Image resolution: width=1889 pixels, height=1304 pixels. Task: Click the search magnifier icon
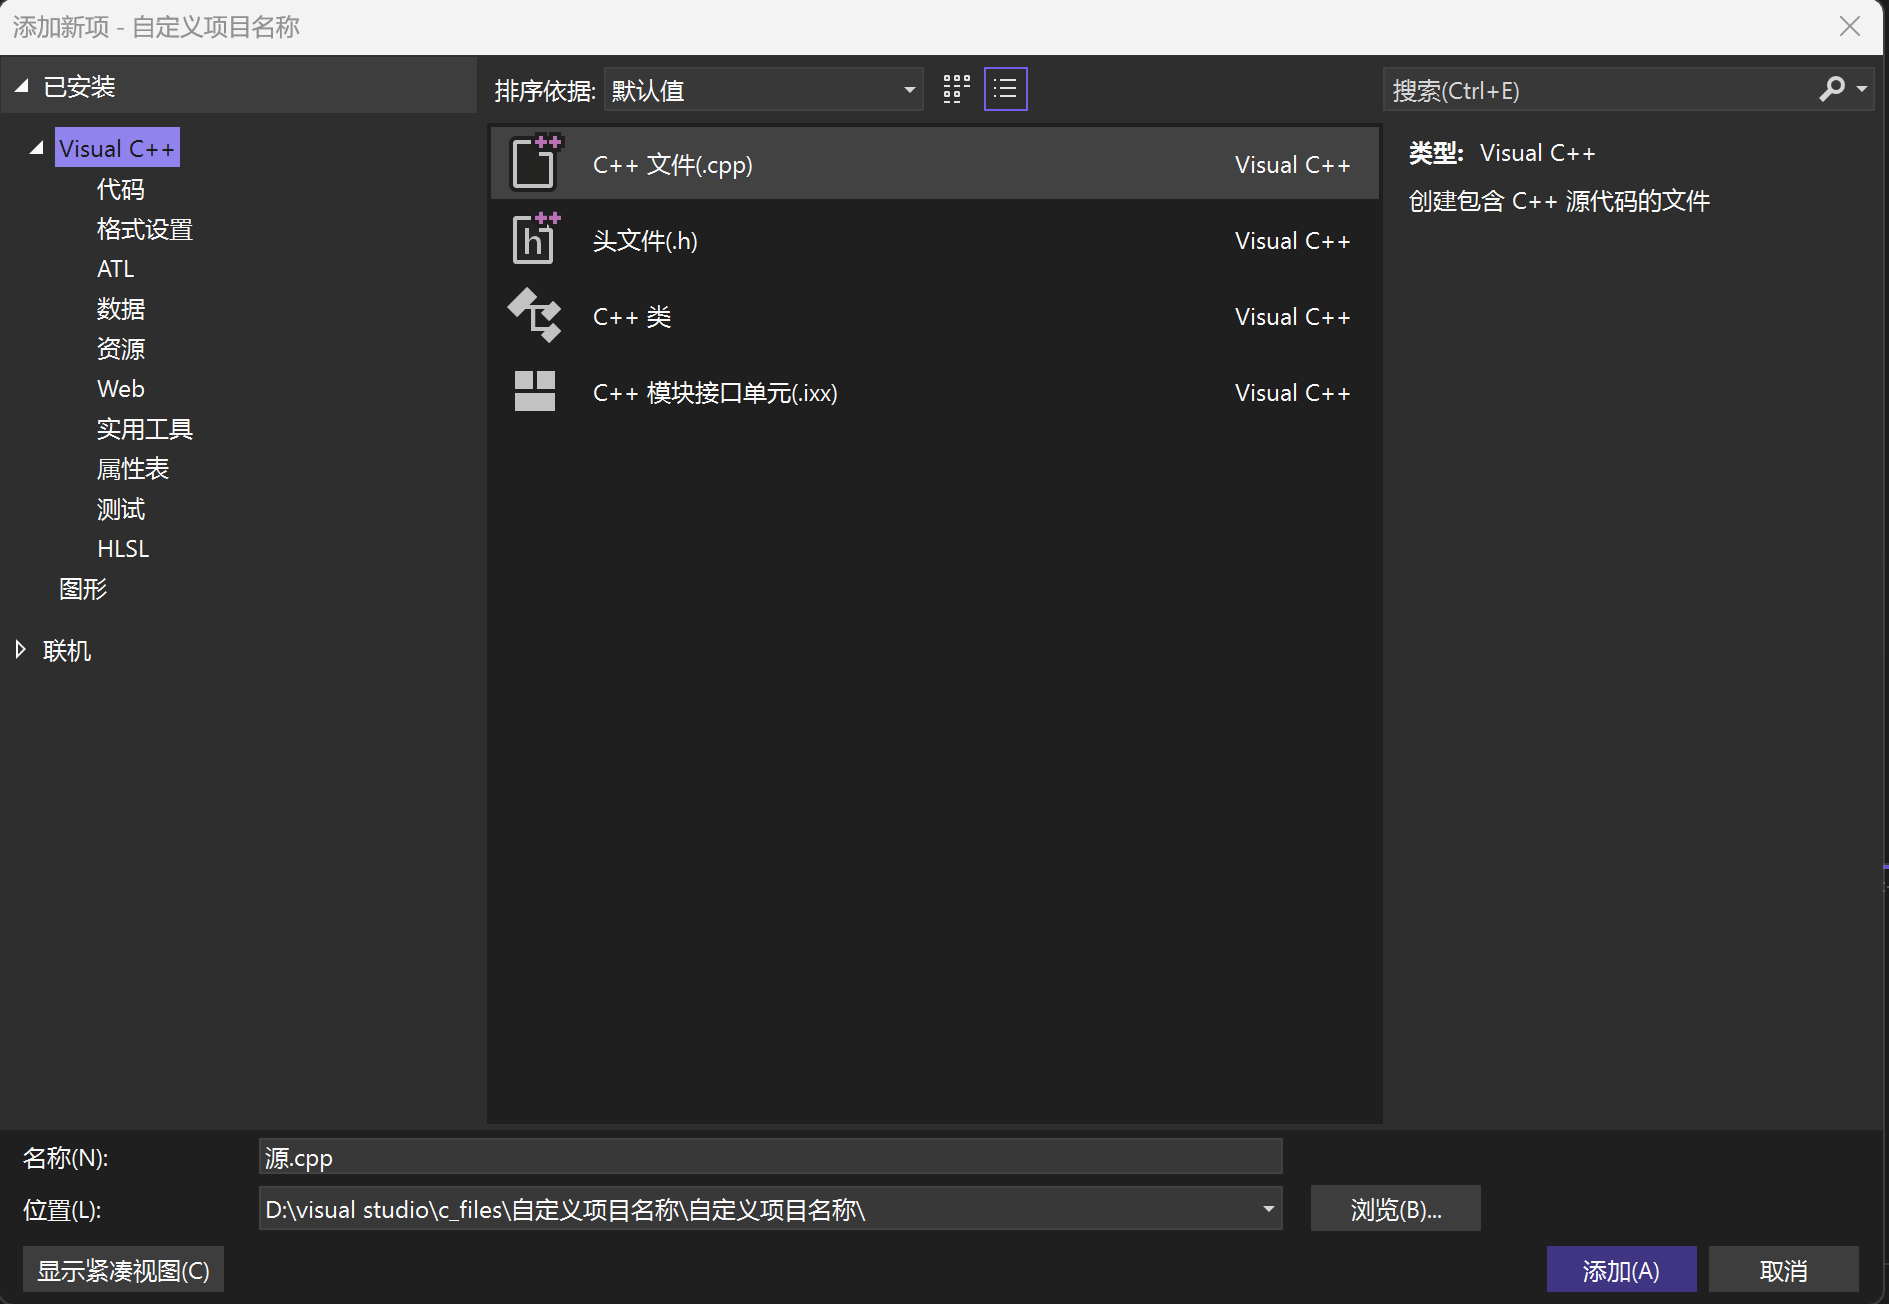(1831, 90)
